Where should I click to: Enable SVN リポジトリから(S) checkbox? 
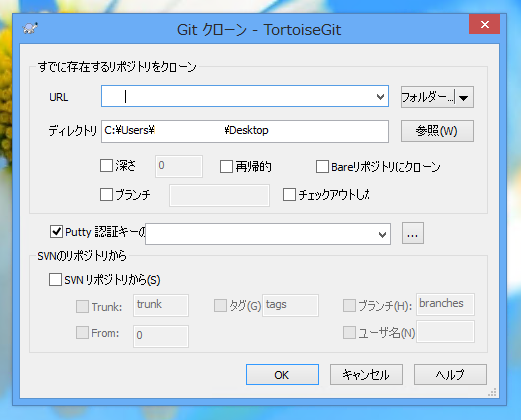click(x=55, y=280)
